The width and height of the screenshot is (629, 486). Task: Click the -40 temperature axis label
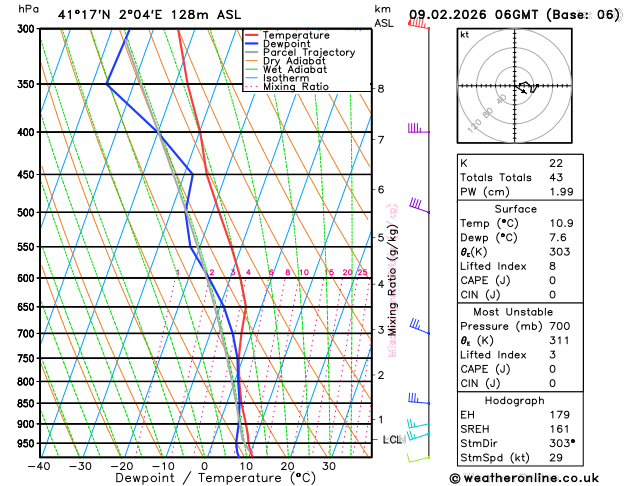[x=39, y=466]
